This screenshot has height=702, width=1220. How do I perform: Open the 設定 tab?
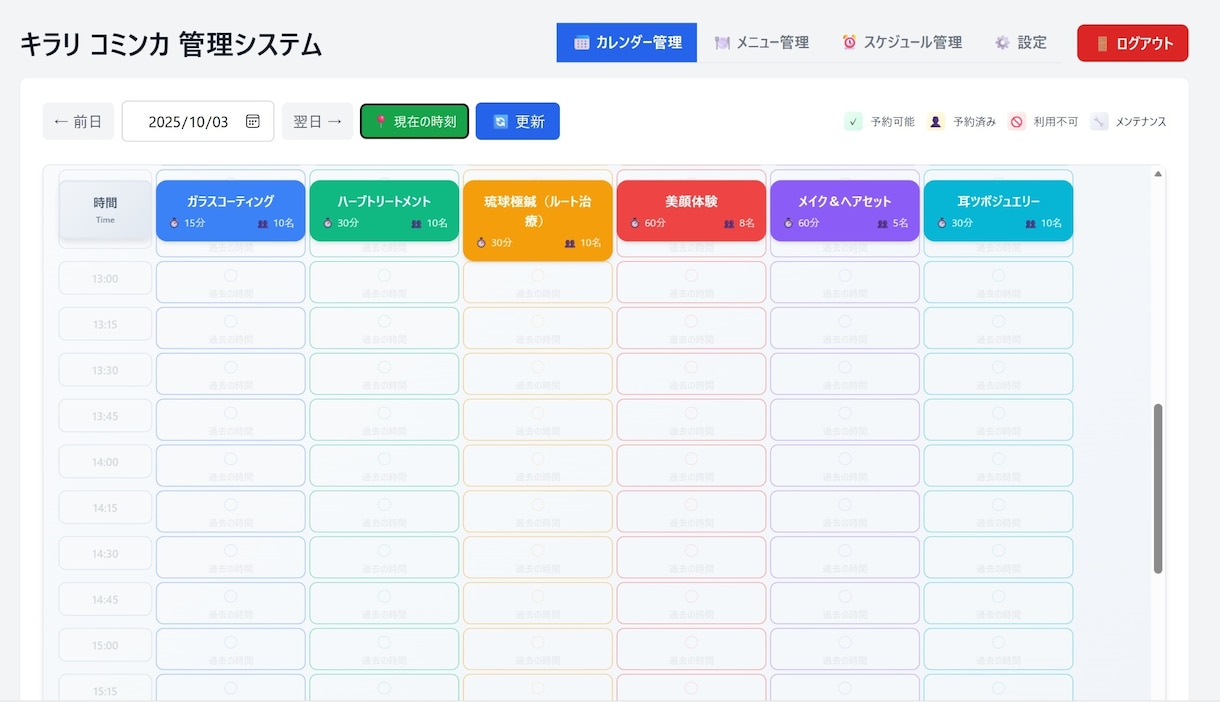(1021, 42)
